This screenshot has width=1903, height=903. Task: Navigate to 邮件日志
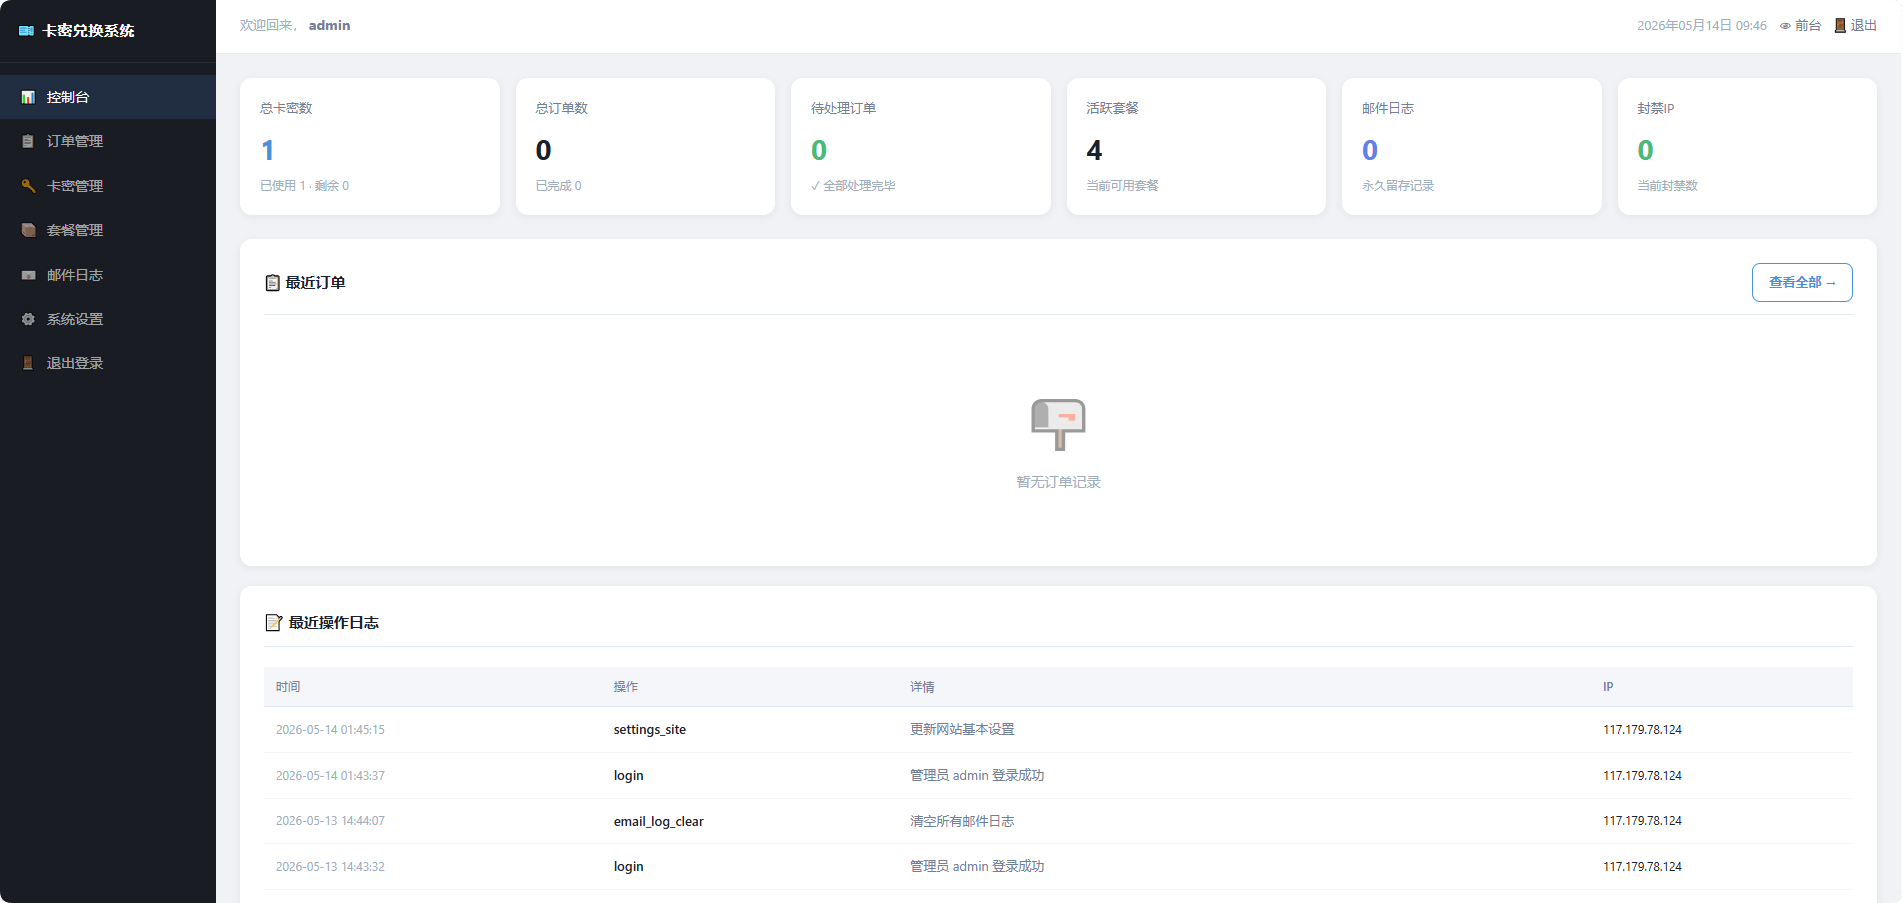(x=108, y=275)
